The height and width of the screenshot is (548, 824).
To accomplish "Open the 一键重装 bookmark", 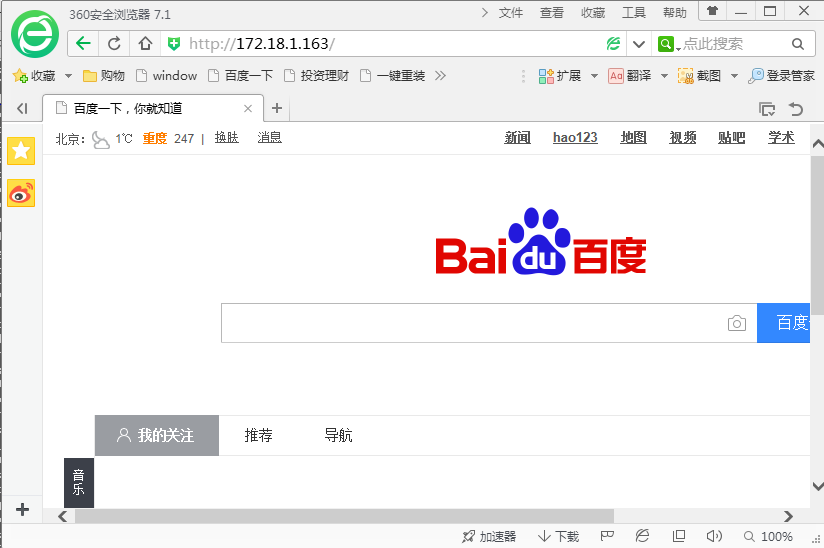I will click(393, 76).
